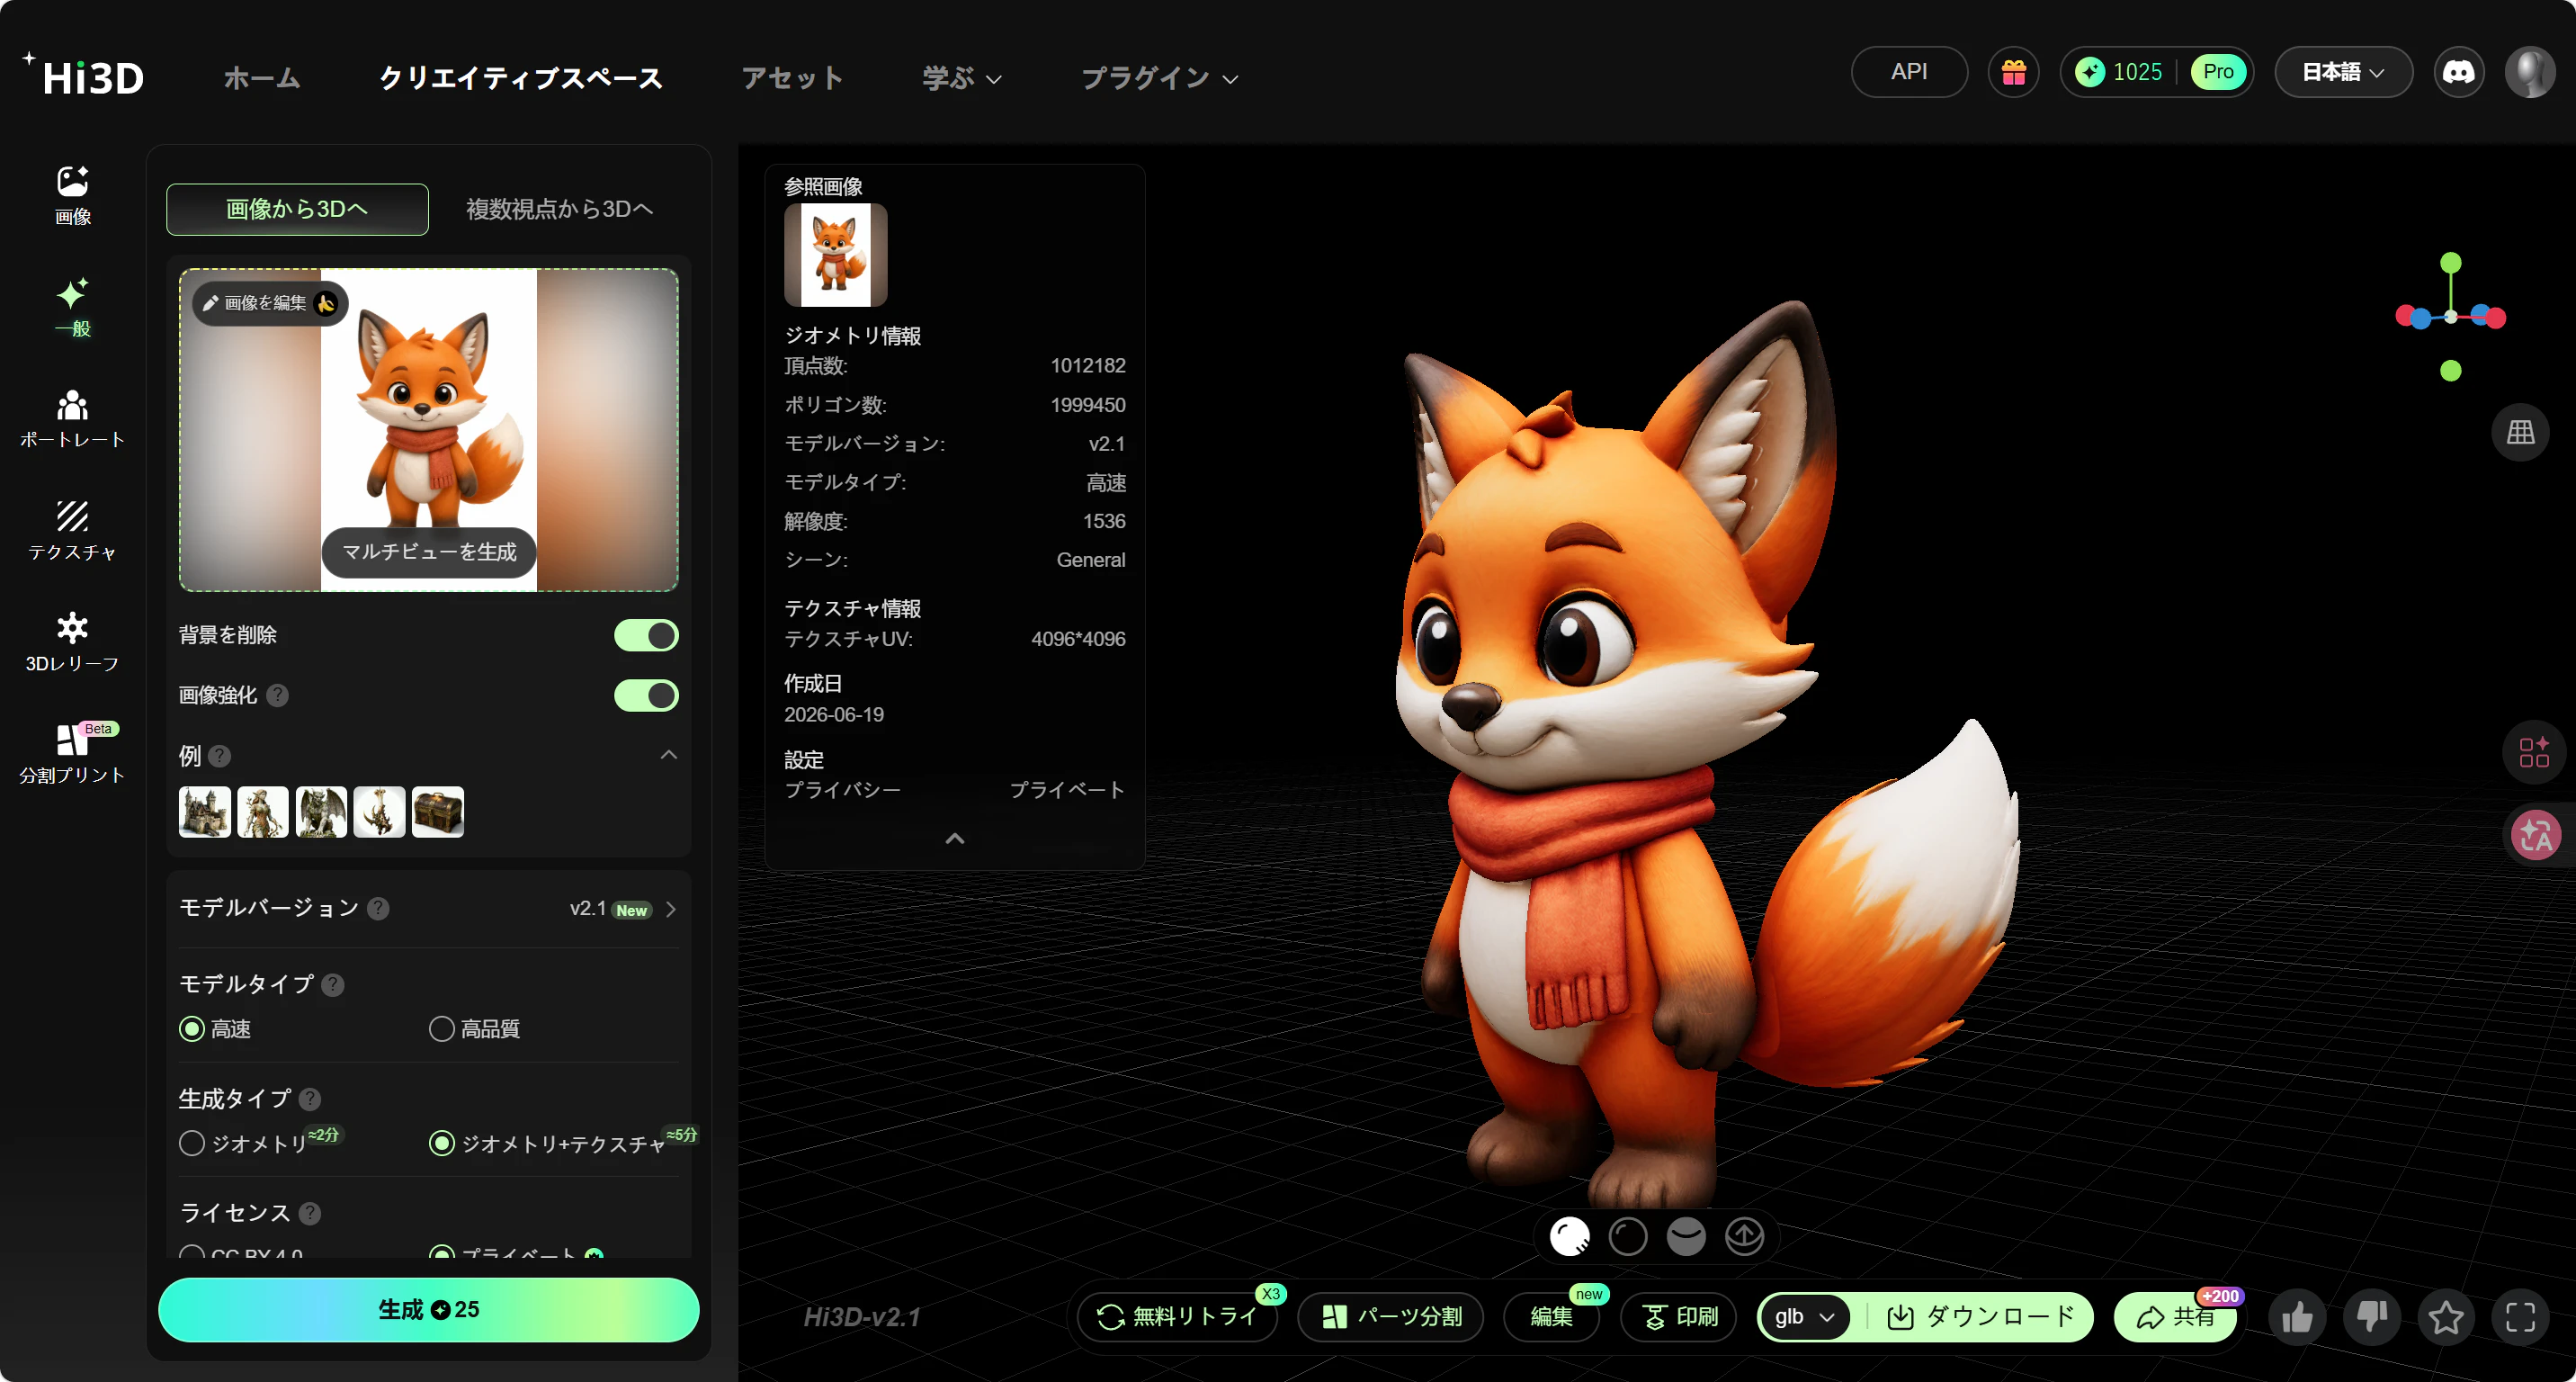Select the Portrait sidebar icon
This screenshot has width=2576, height=1382.
click(72, 419)
